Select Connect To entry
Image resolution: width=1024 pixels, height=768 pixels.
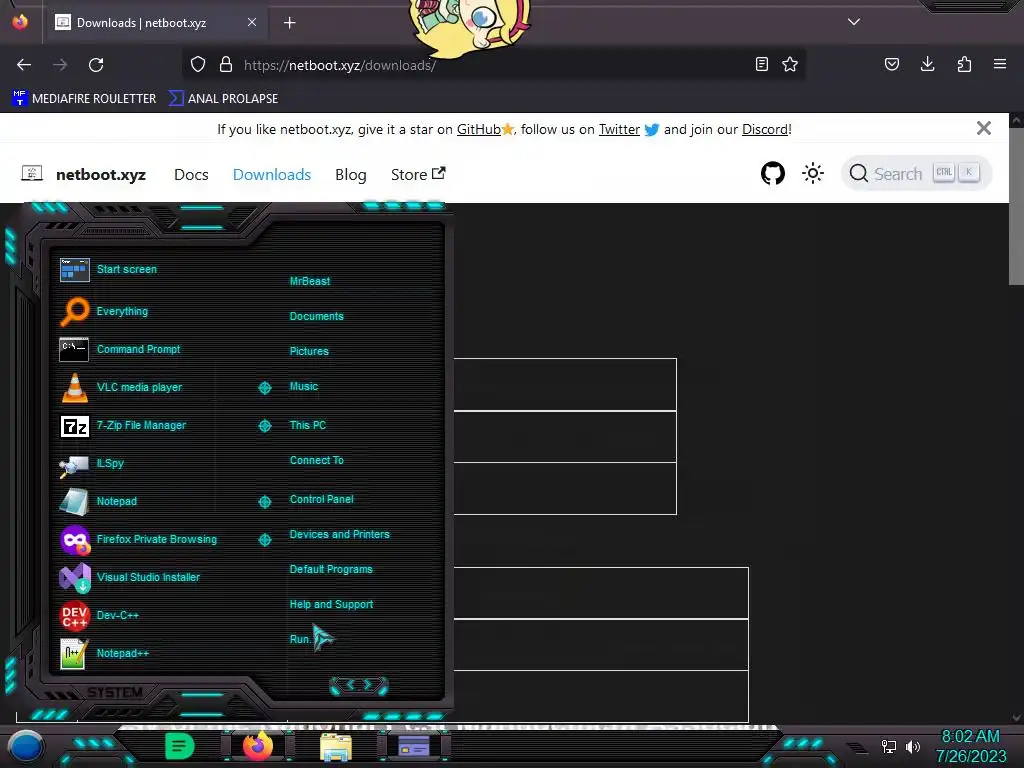(316, 460)
